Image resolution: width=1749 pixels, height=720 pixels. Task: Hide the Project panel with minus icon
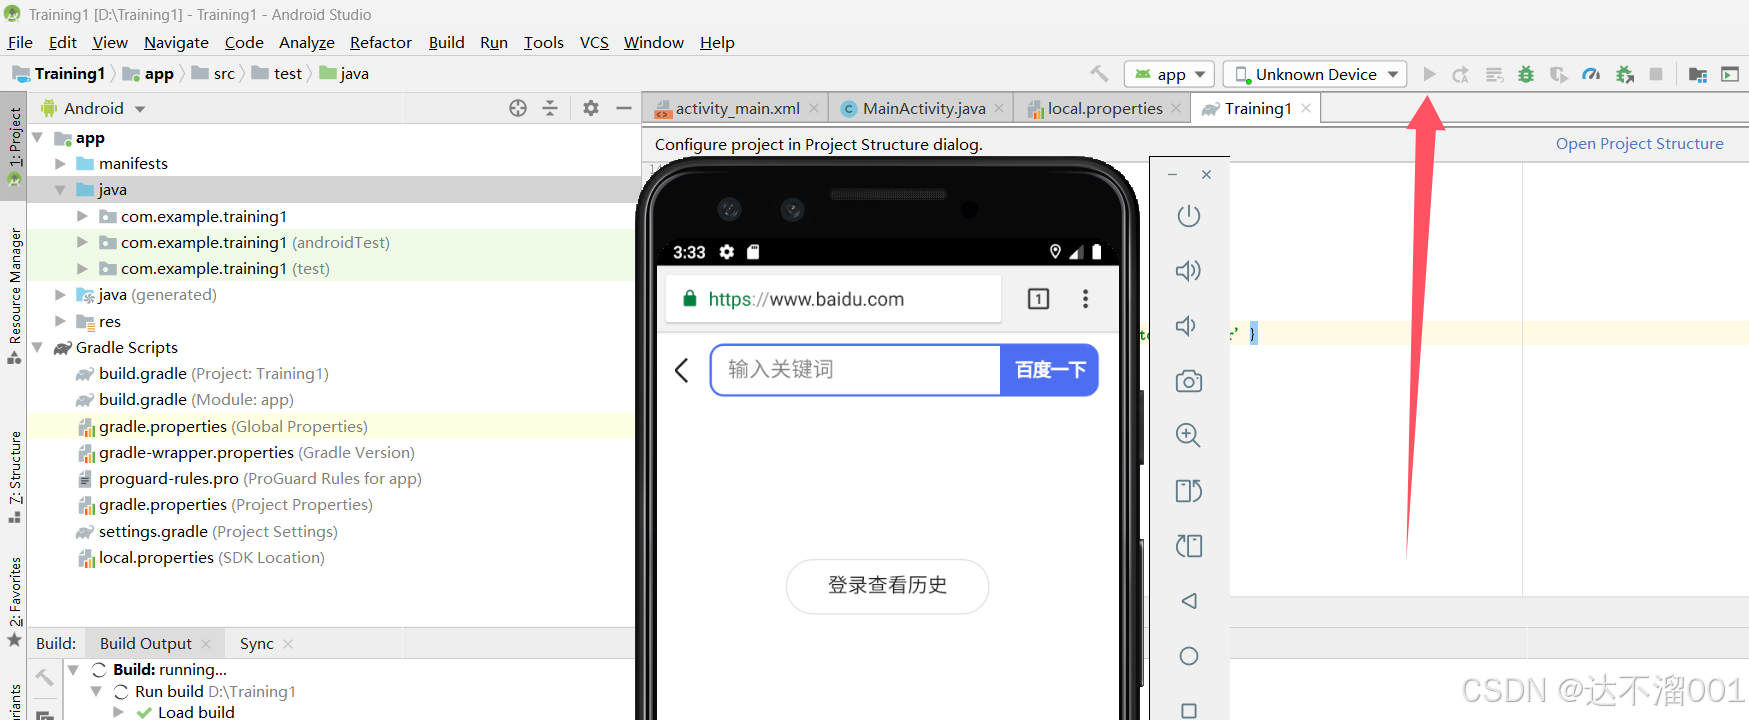click(624, 108)
